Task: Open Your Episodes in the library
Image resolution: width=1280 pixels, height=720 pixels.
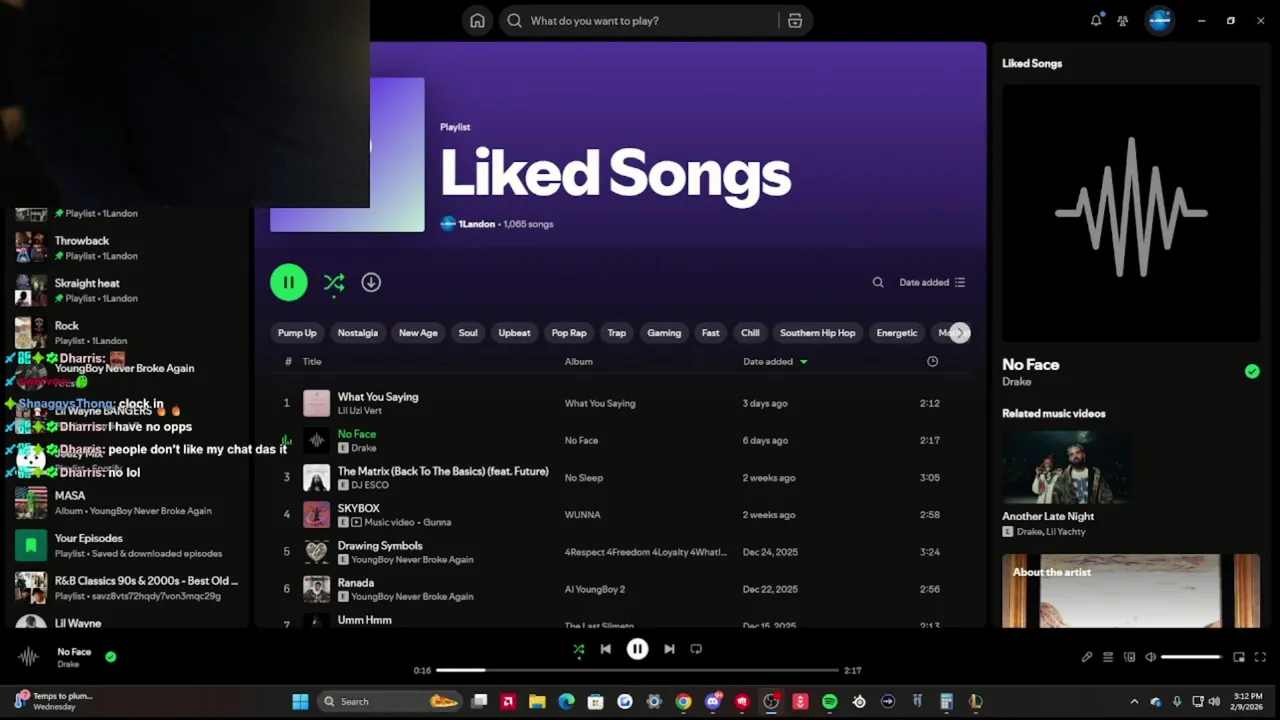Action: click(x=126, y=545)
